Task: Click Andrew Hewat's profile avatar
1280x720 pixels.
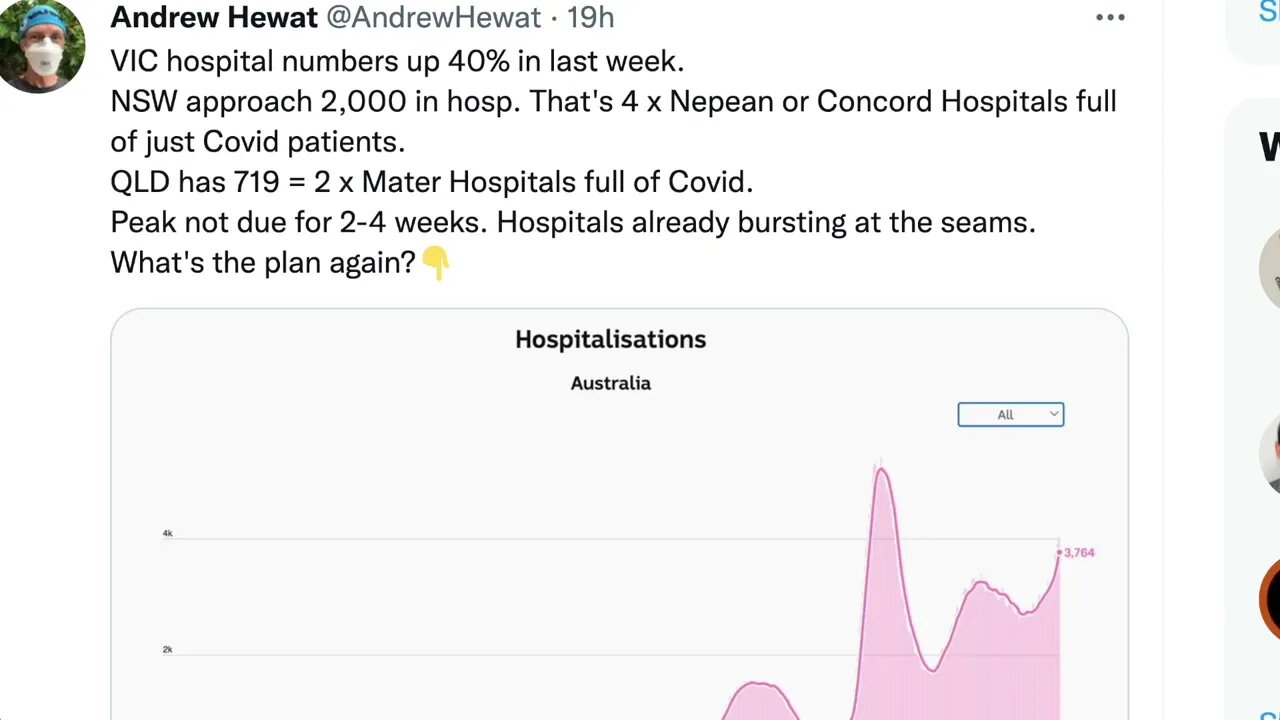Action: pos(43,47)
